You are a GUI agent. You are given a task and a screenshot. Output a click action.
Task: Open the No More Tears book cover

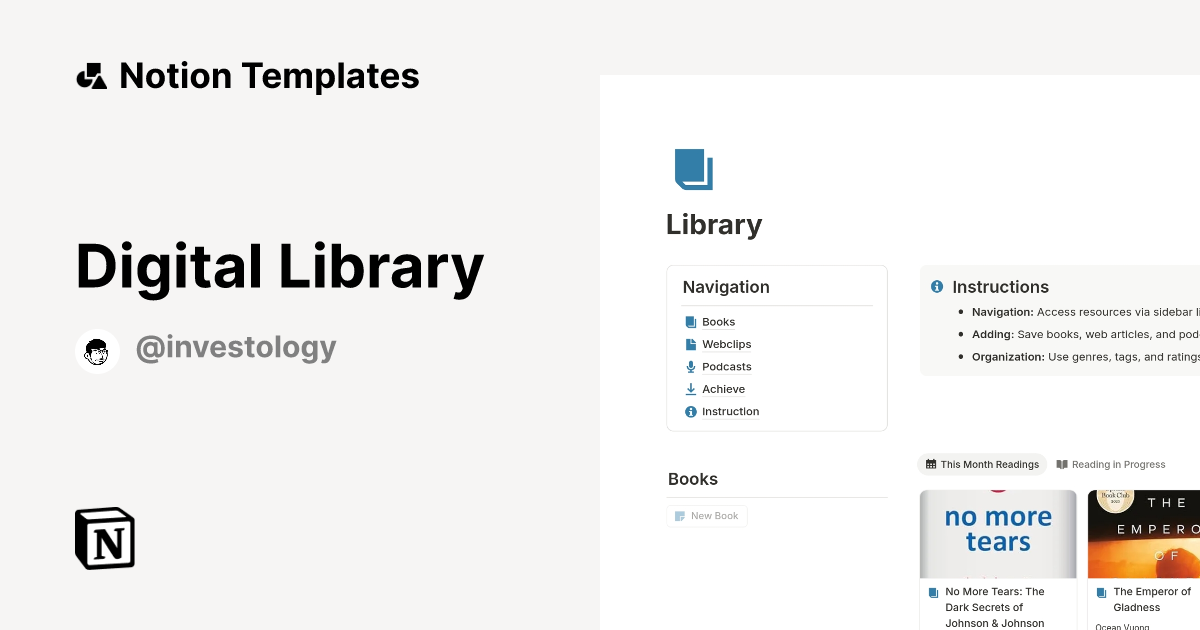point(997,533)
